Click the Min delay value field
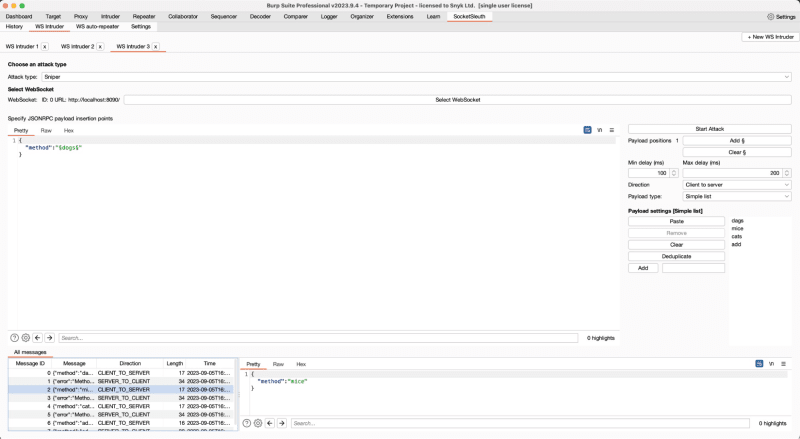This screenshot has width=800, height=439. click(x=649, y=173)
